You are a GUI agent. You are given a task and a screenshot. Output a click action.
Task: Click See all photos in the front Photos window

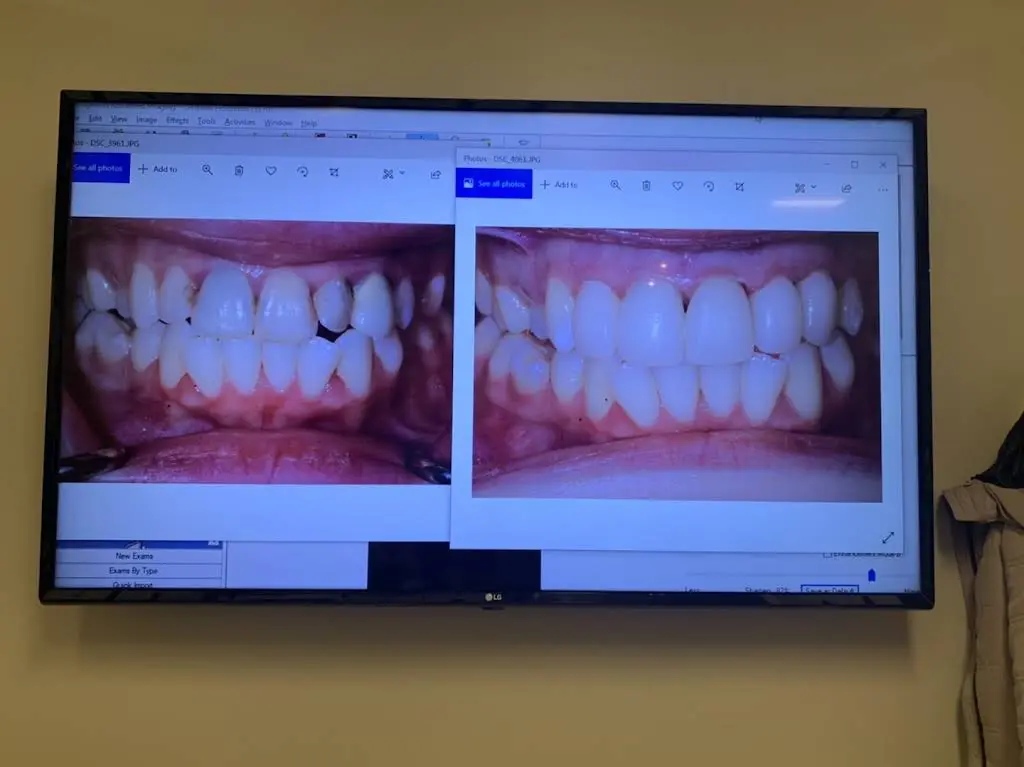tap(494, 184)
